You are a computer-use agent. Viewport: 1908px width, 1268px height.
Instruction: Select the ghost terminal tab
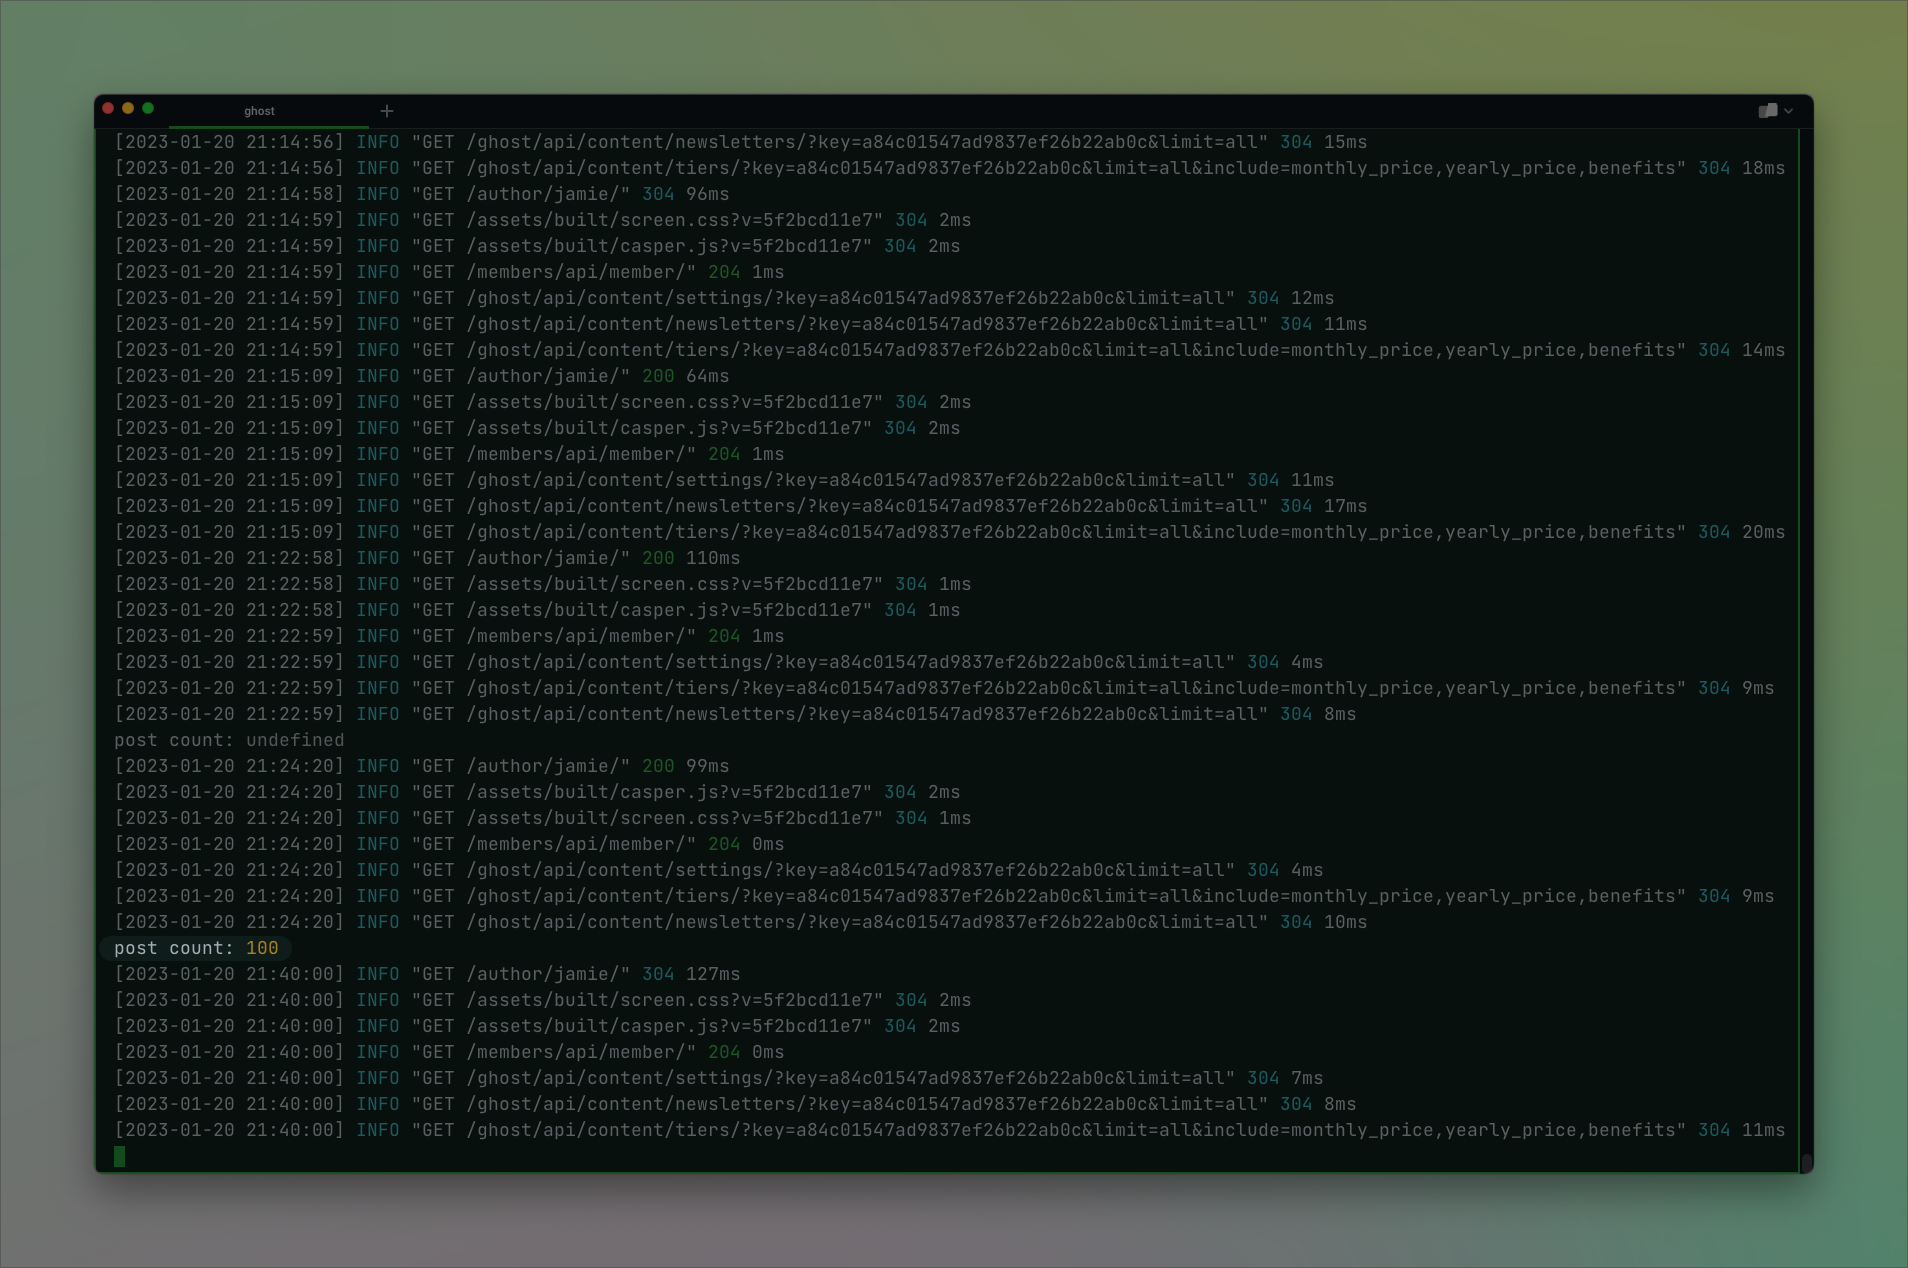[x=259, y=111]
